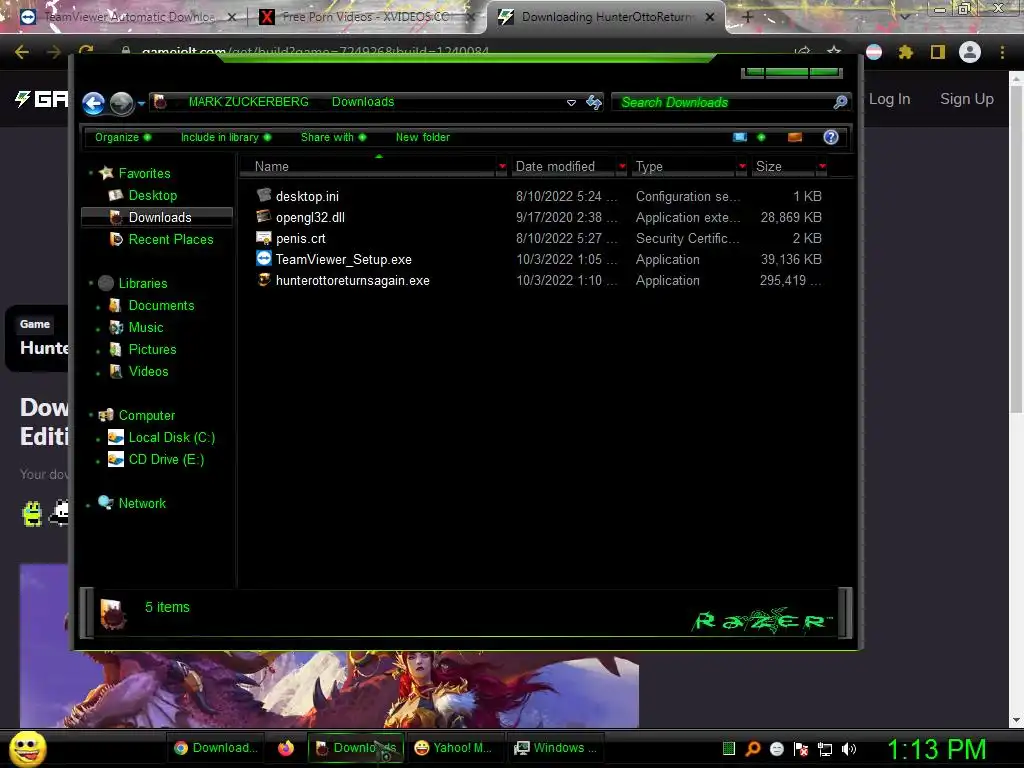Open the Start menu smiley button
The height and width of the screenshot is (768, 1024).
point(27,748)
